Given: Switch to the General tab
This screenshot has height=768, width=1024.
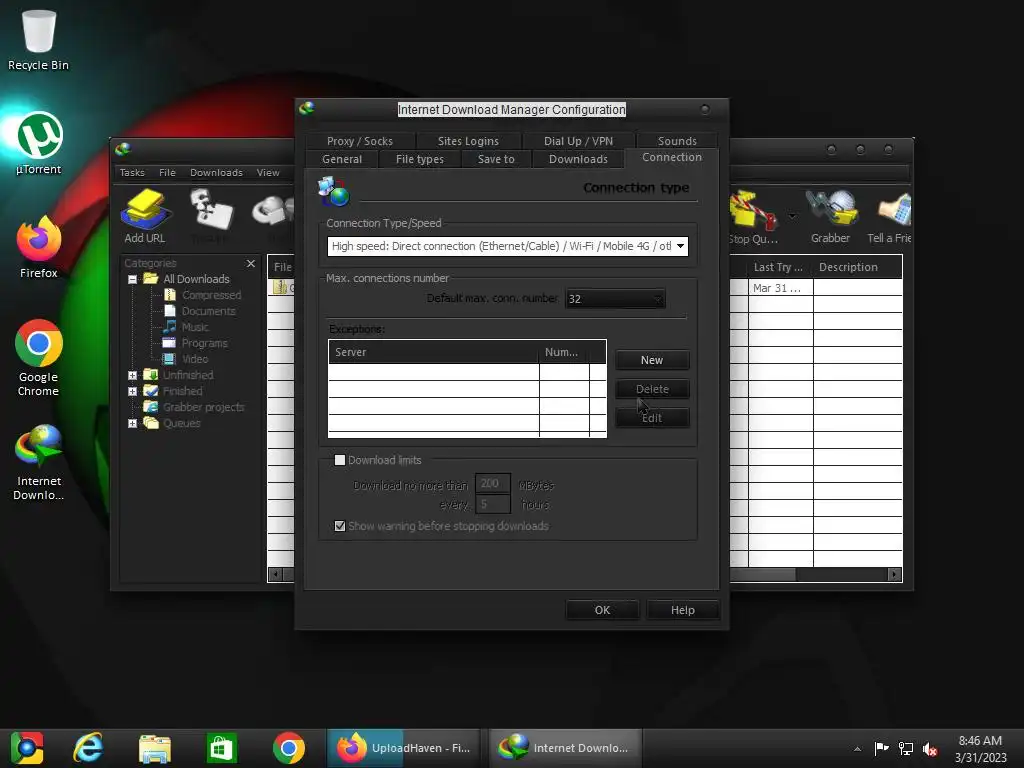Looking at the screenshot, I should 342,159.
